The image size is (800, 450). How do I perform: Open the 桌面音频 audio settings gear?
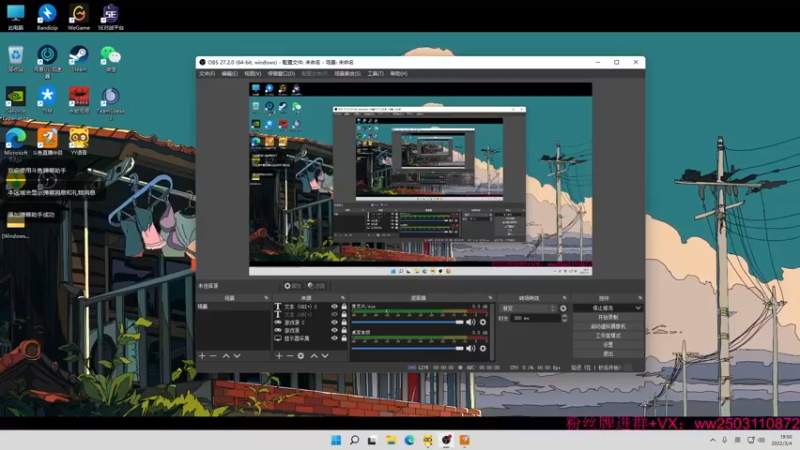483,348
